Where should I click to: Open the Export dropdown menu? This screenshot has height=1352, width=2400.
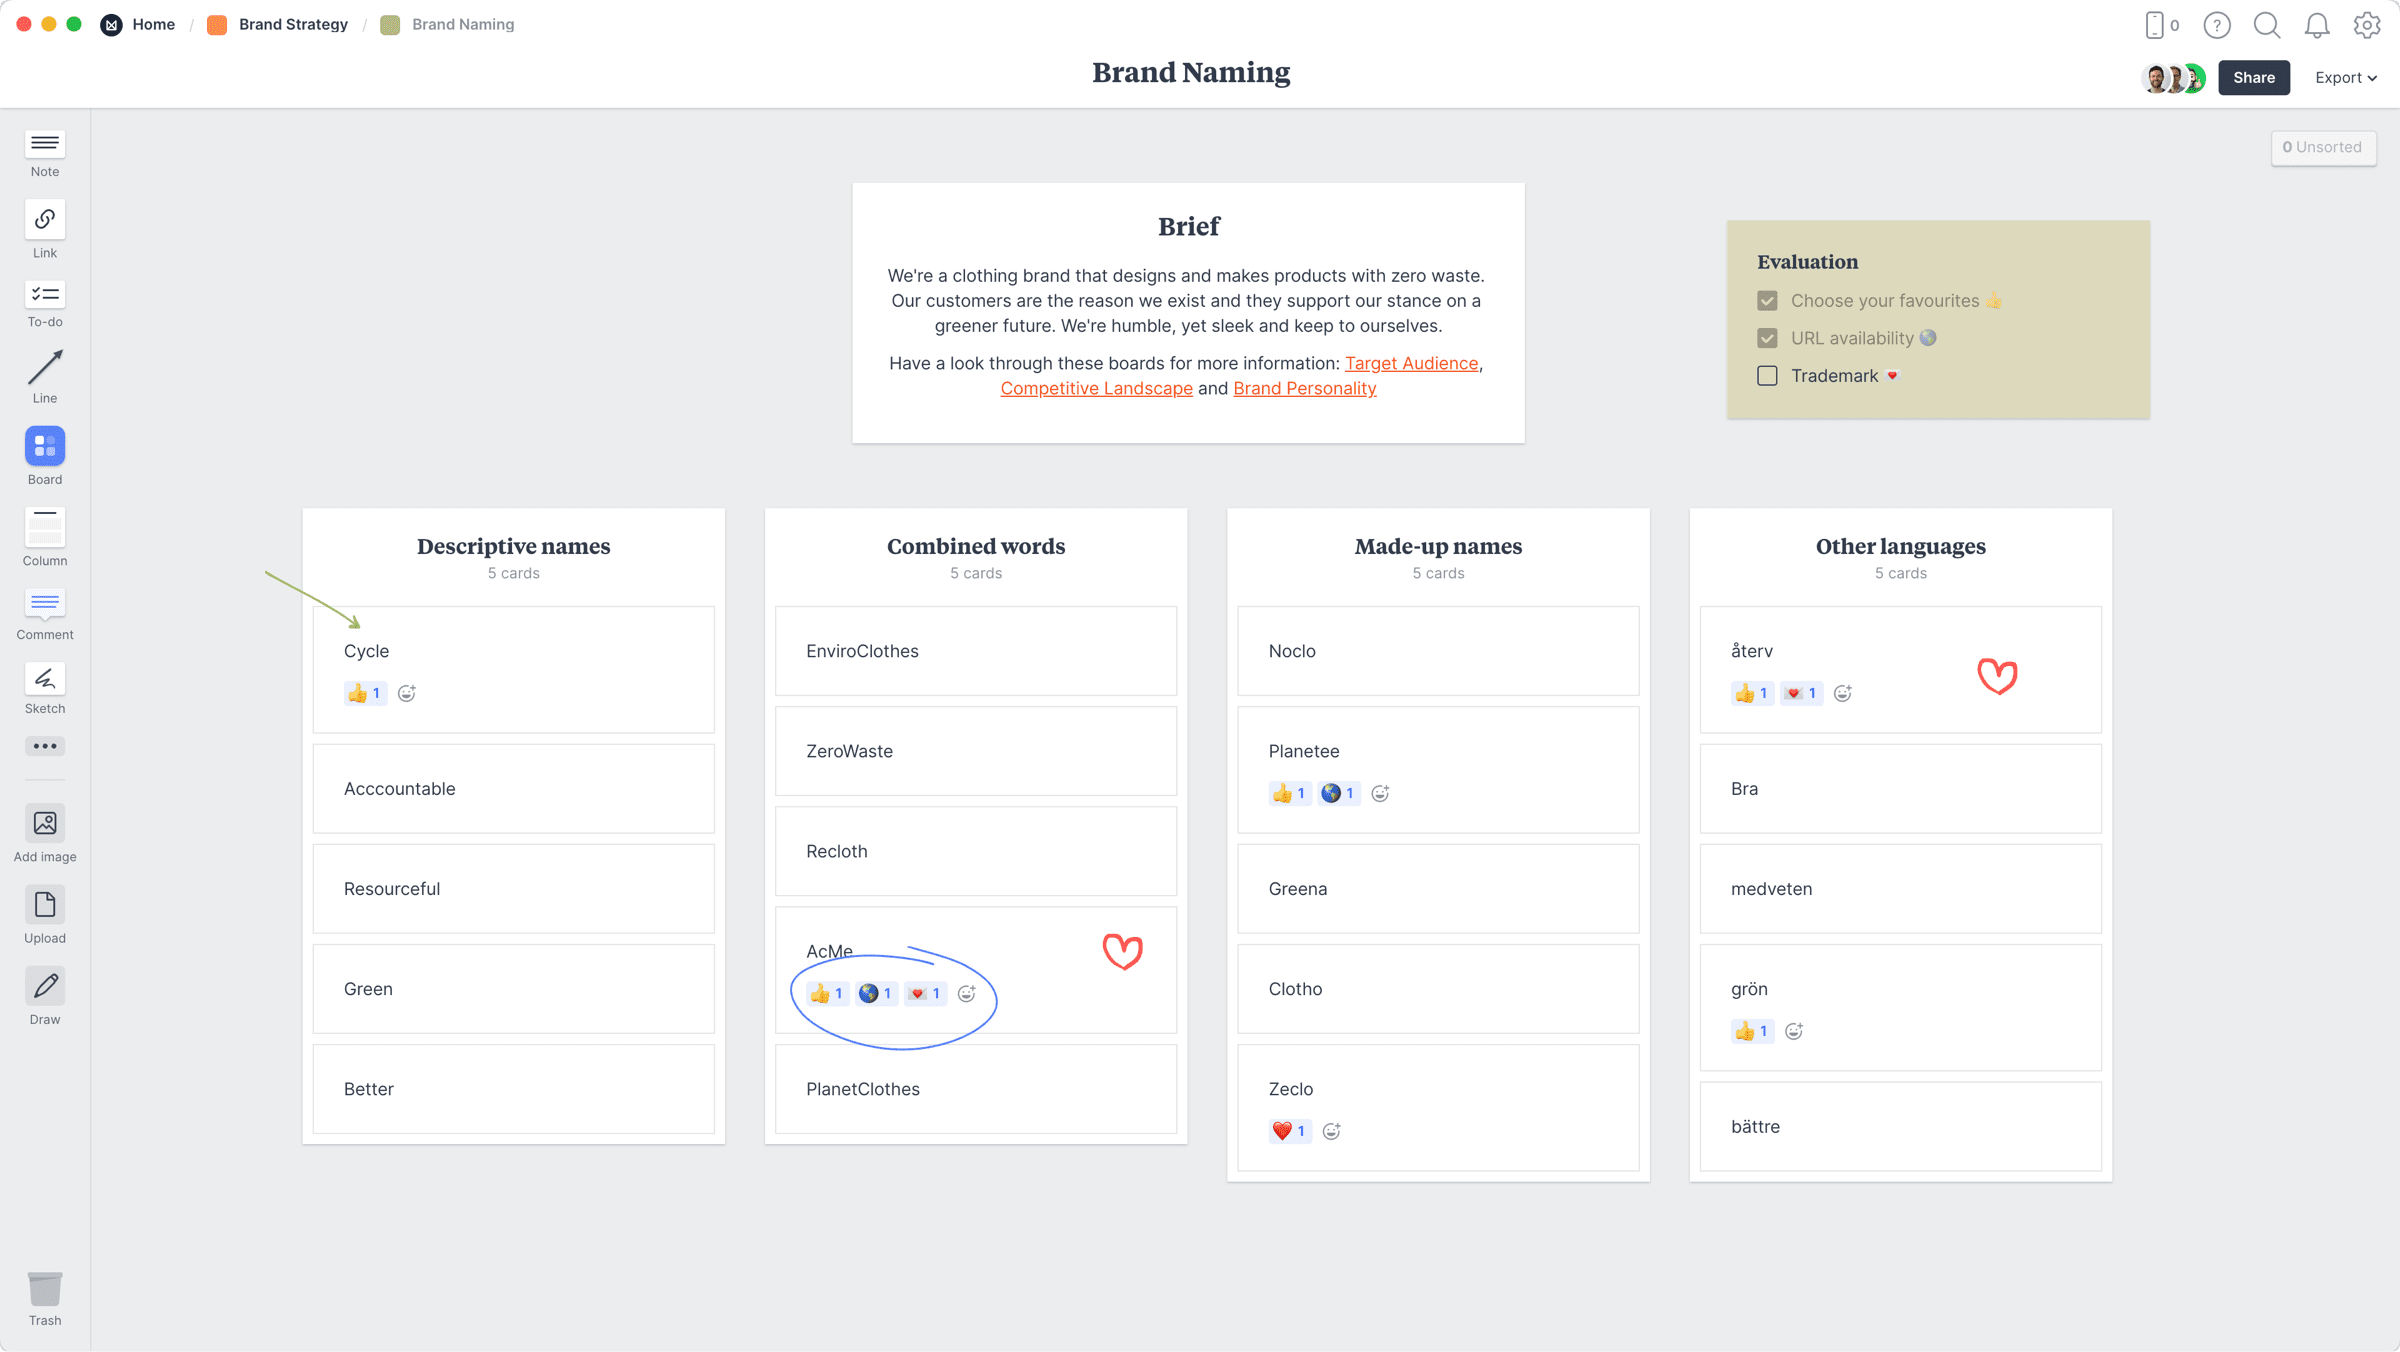pyautogui.click(x=2342, y=76)
